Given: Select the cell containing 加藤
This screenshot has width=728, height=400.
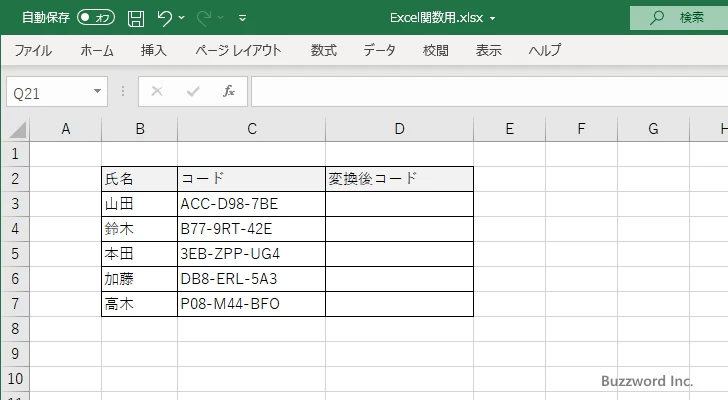Looking at the screenshot, I should [139, 279].
